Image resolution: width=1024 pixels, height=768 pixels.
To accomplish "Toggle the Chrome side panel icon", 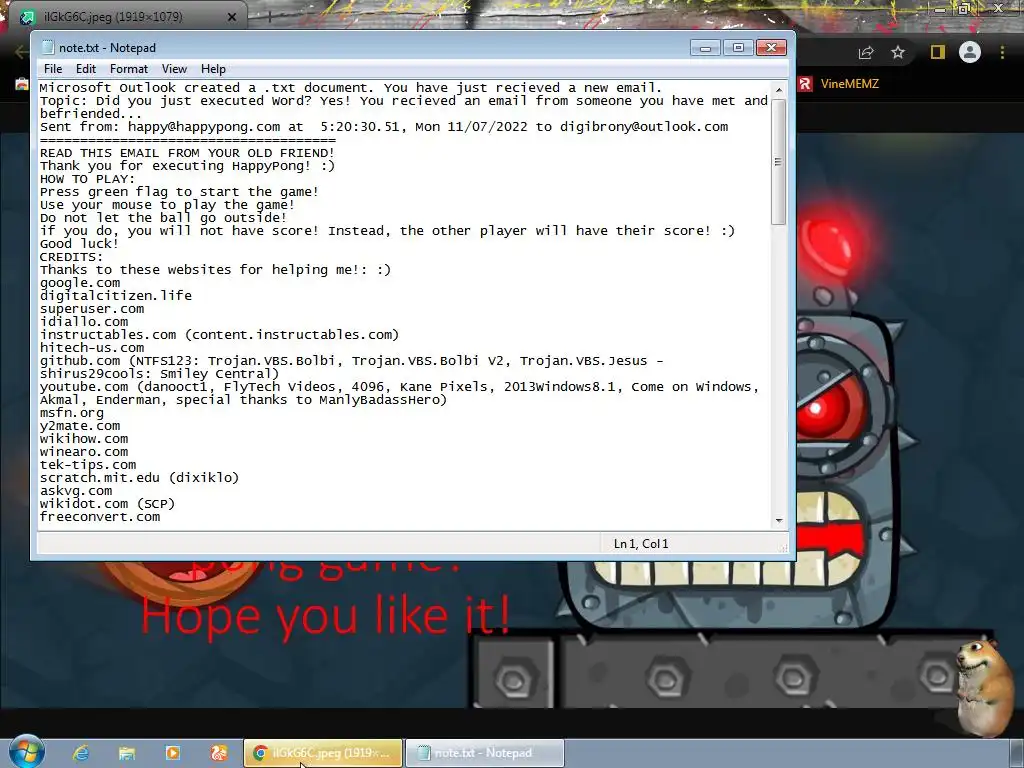I will tap(938, 52).
